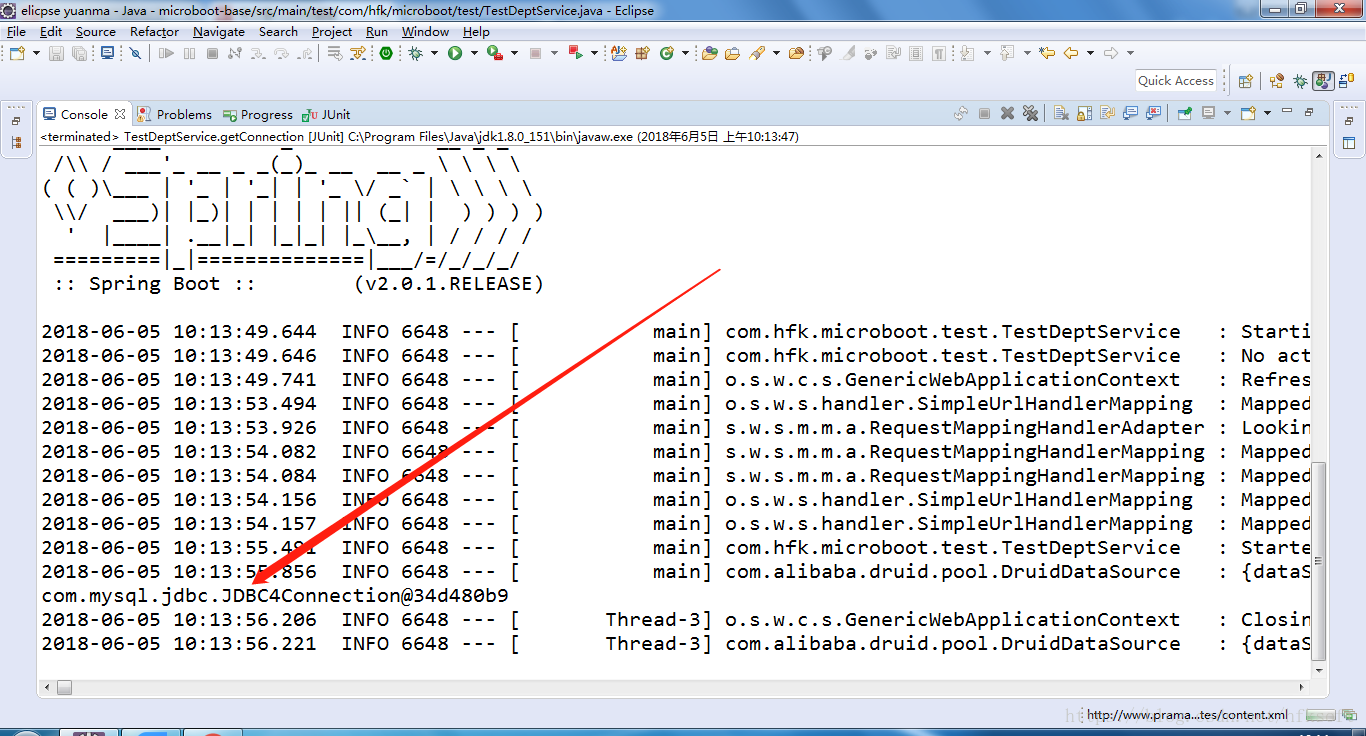This screenshot has width=1366, height=736.
Task: Click the Open Type icon
Action: [709, 53]
